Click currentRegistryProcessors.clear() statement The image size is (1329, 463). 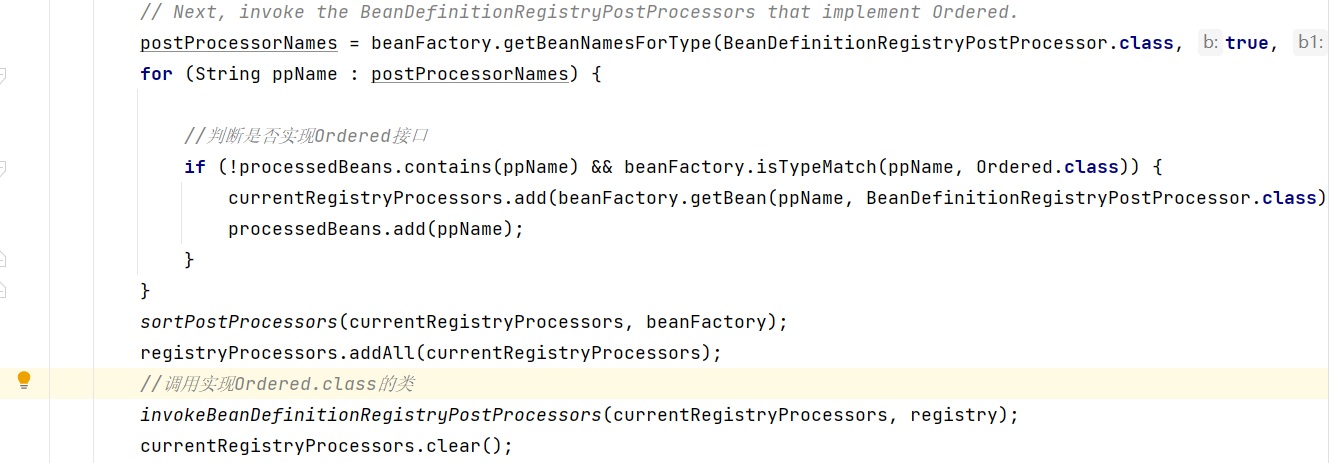pos(326,445)
